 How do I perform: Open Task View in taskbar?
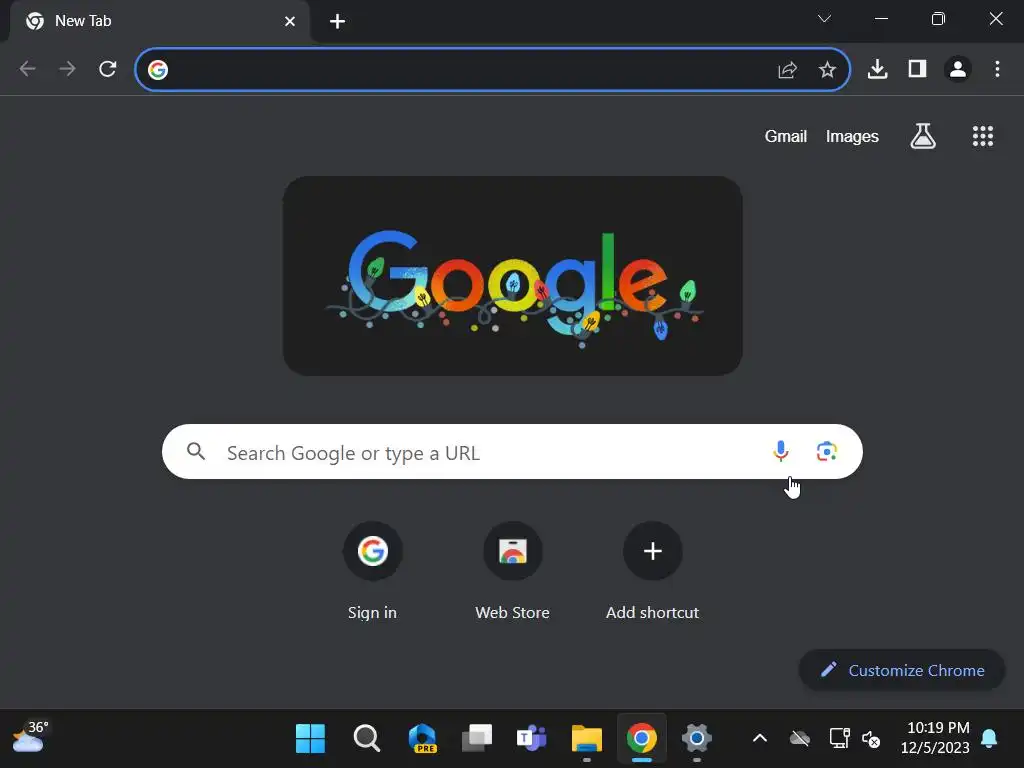pyautogui.click(x=477, y=739)
